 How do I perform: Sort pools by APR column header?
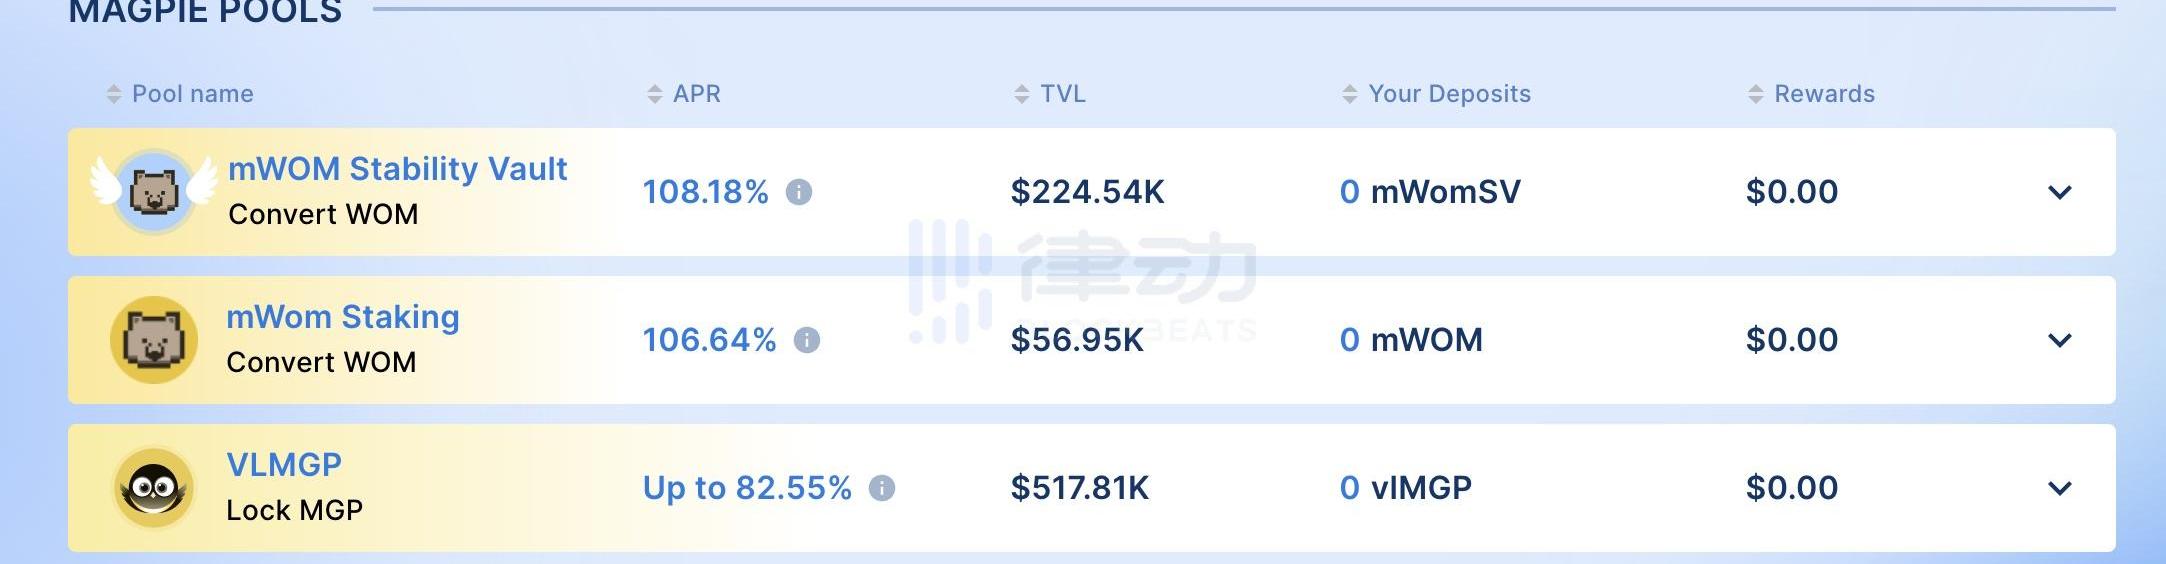point(696,94)
